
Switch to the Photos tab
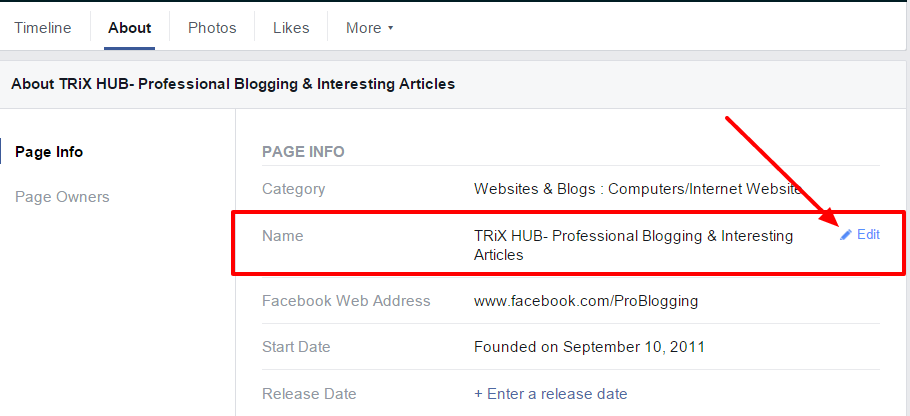coord(212,28)
